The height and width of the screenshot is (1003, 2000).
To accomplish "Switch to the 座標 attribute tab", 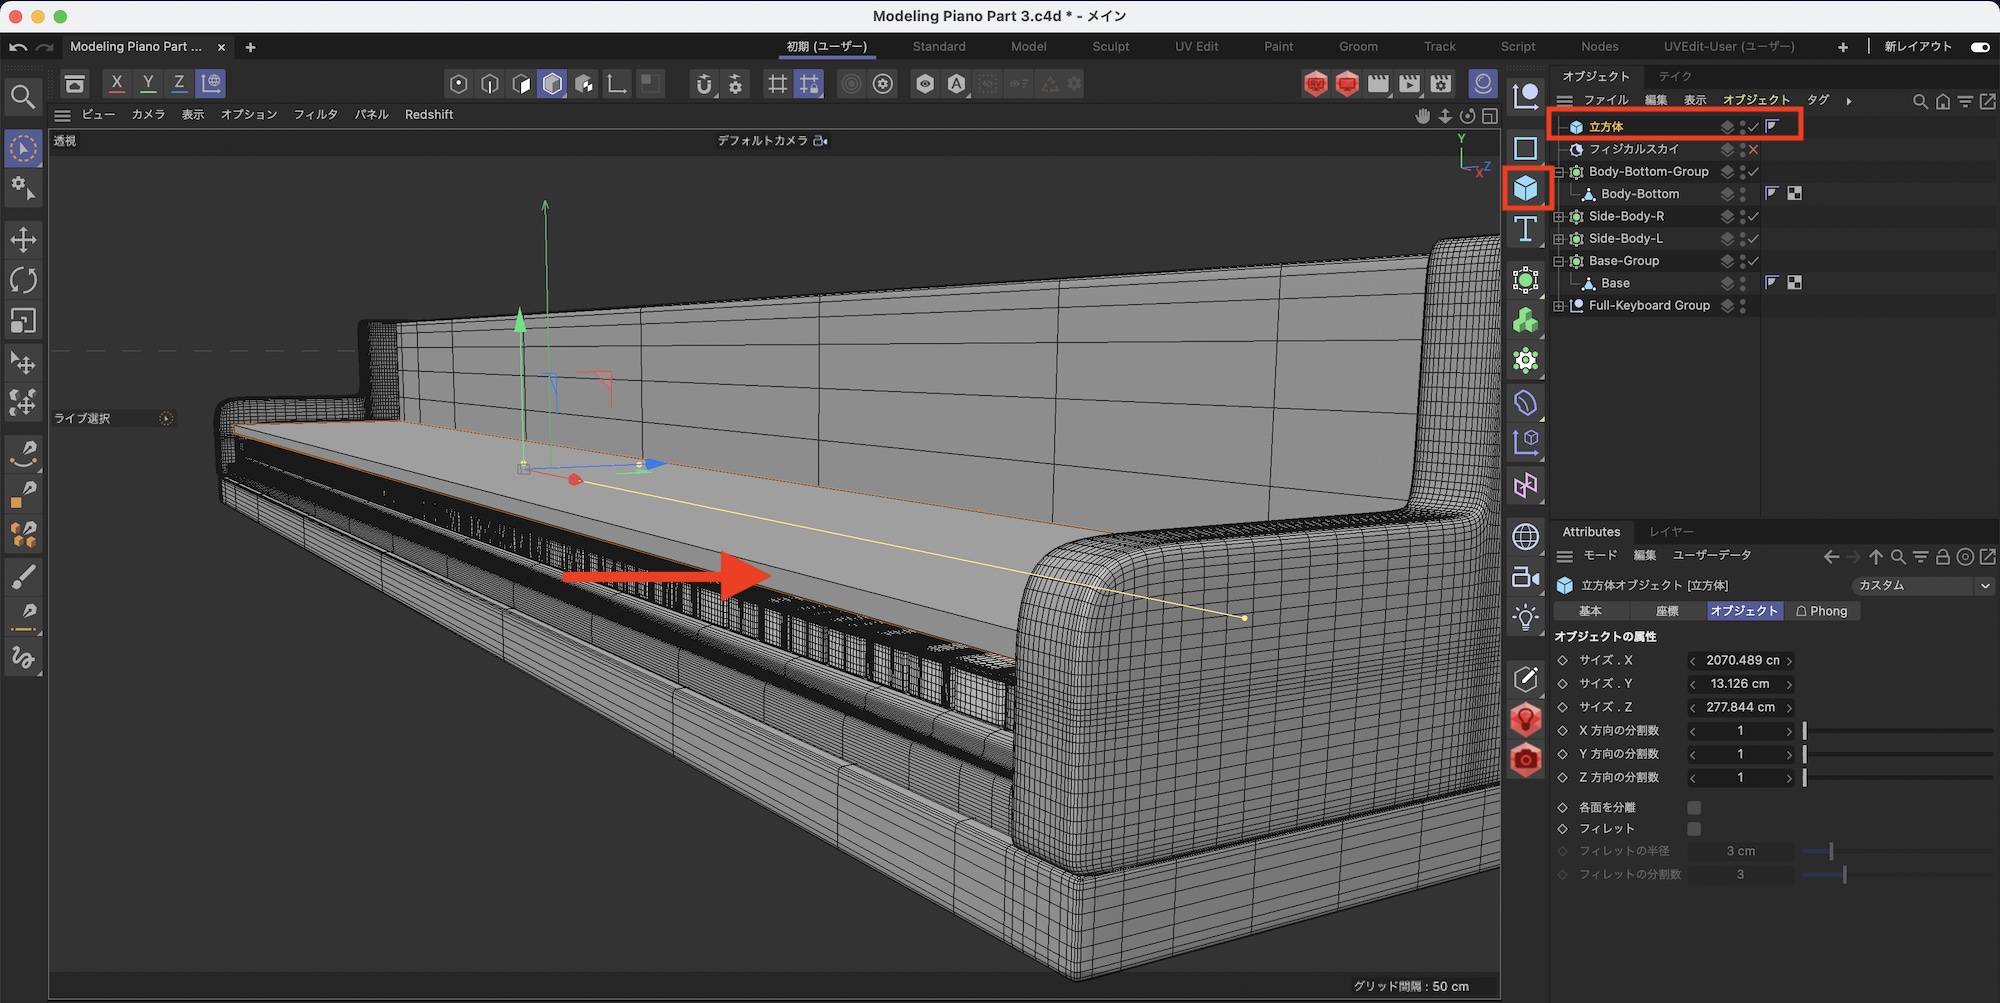I will tap(1666, 611).
